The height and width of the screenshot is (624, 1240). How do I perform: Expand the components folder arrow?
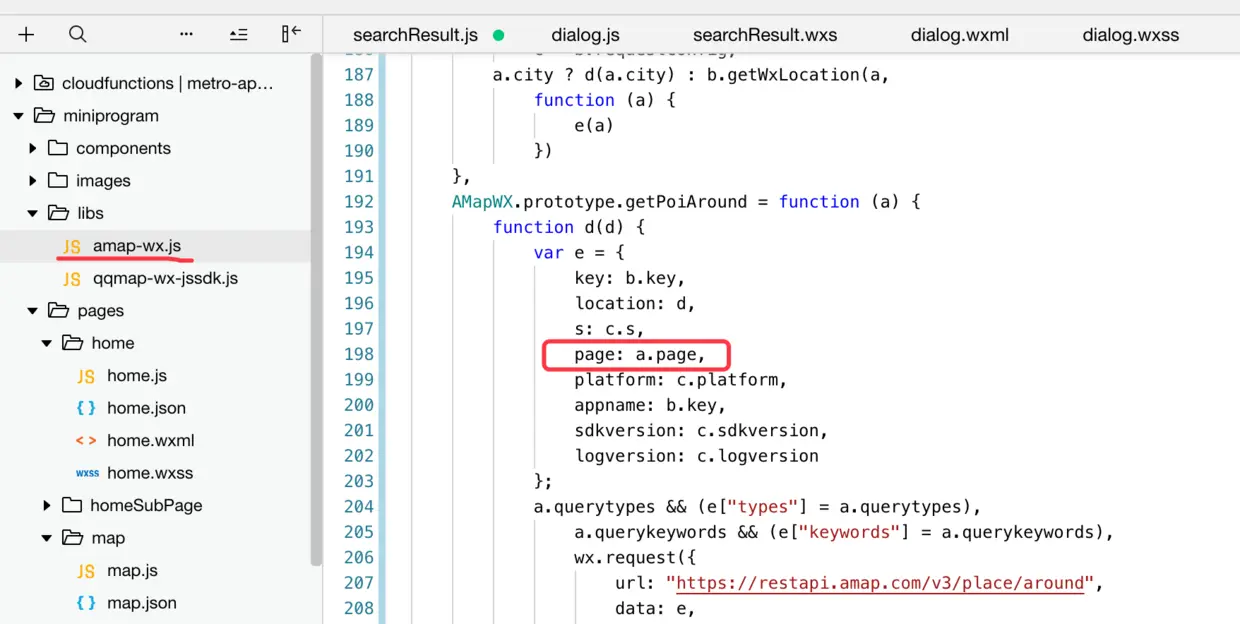coord(33,148)
